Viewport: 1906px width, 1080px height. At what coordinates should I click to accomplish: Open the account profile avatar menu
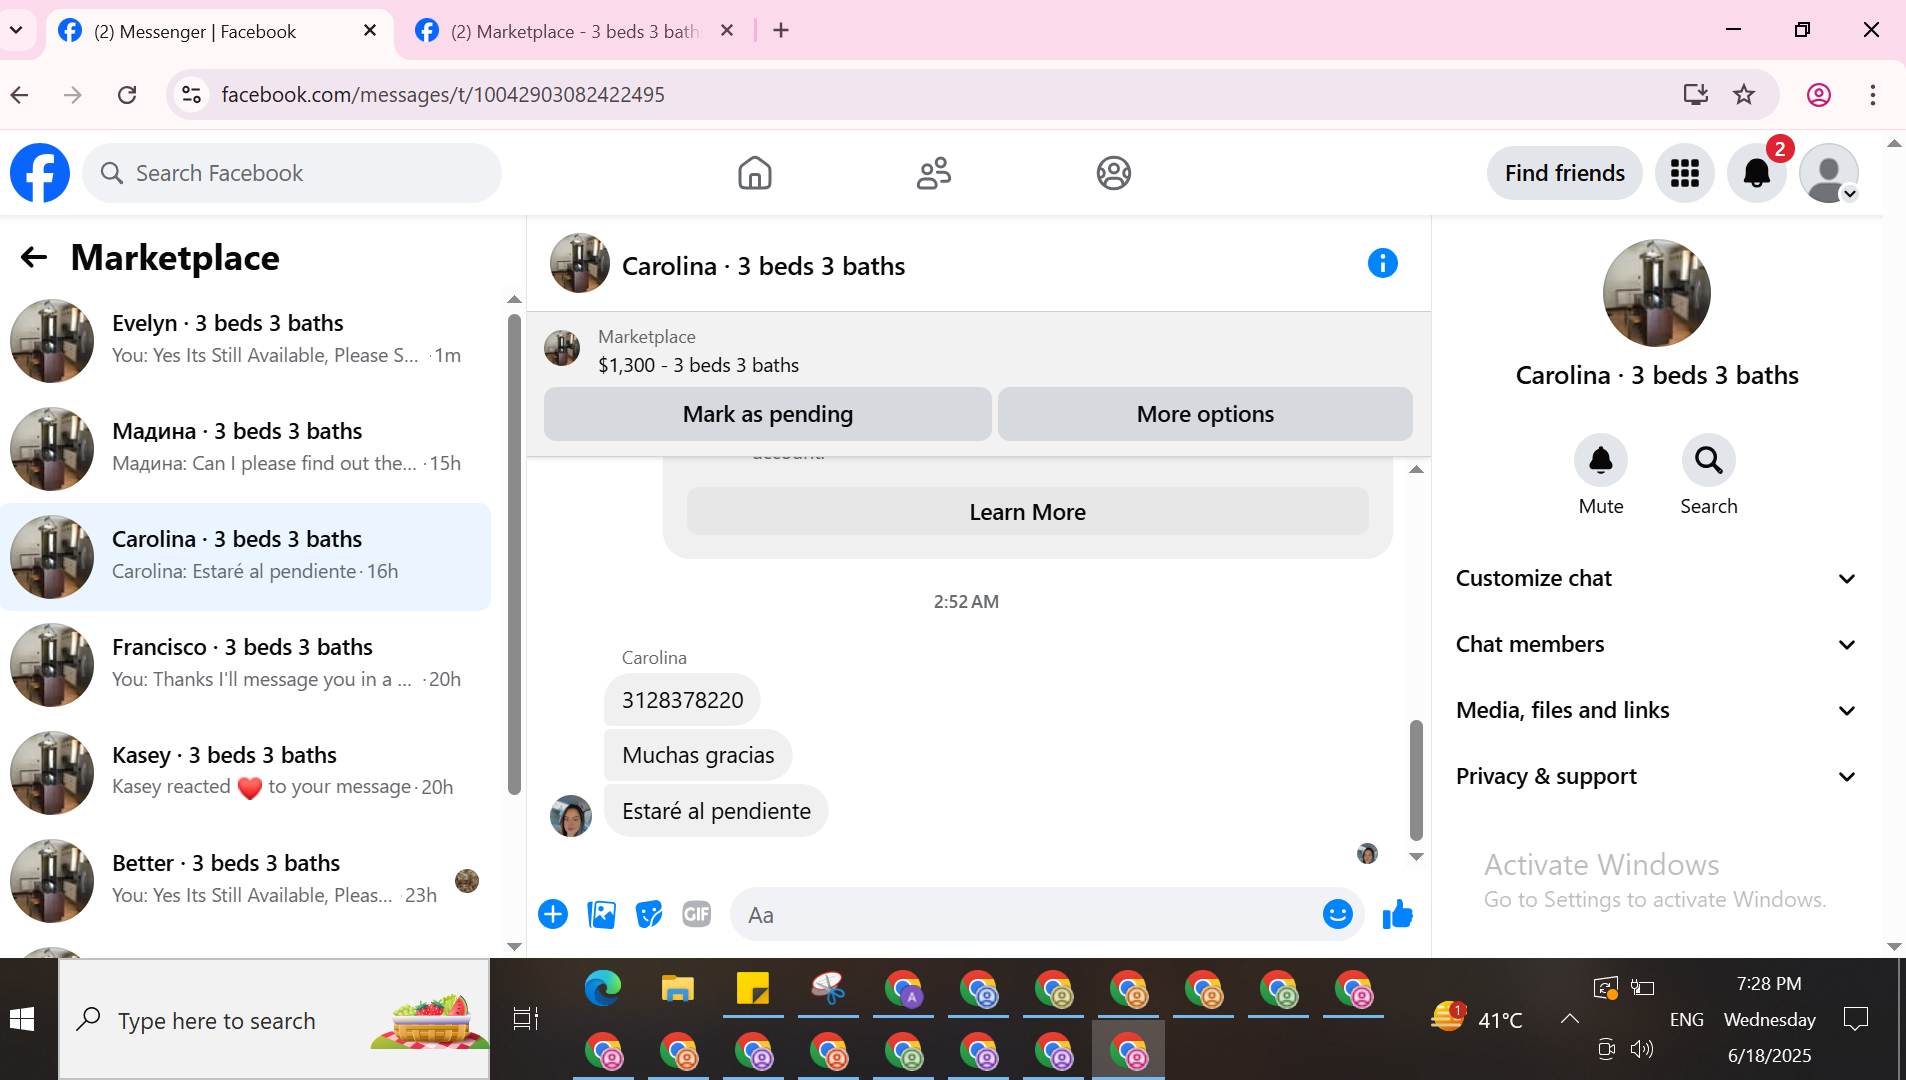pyautogui.click(x=1829, y=173)
